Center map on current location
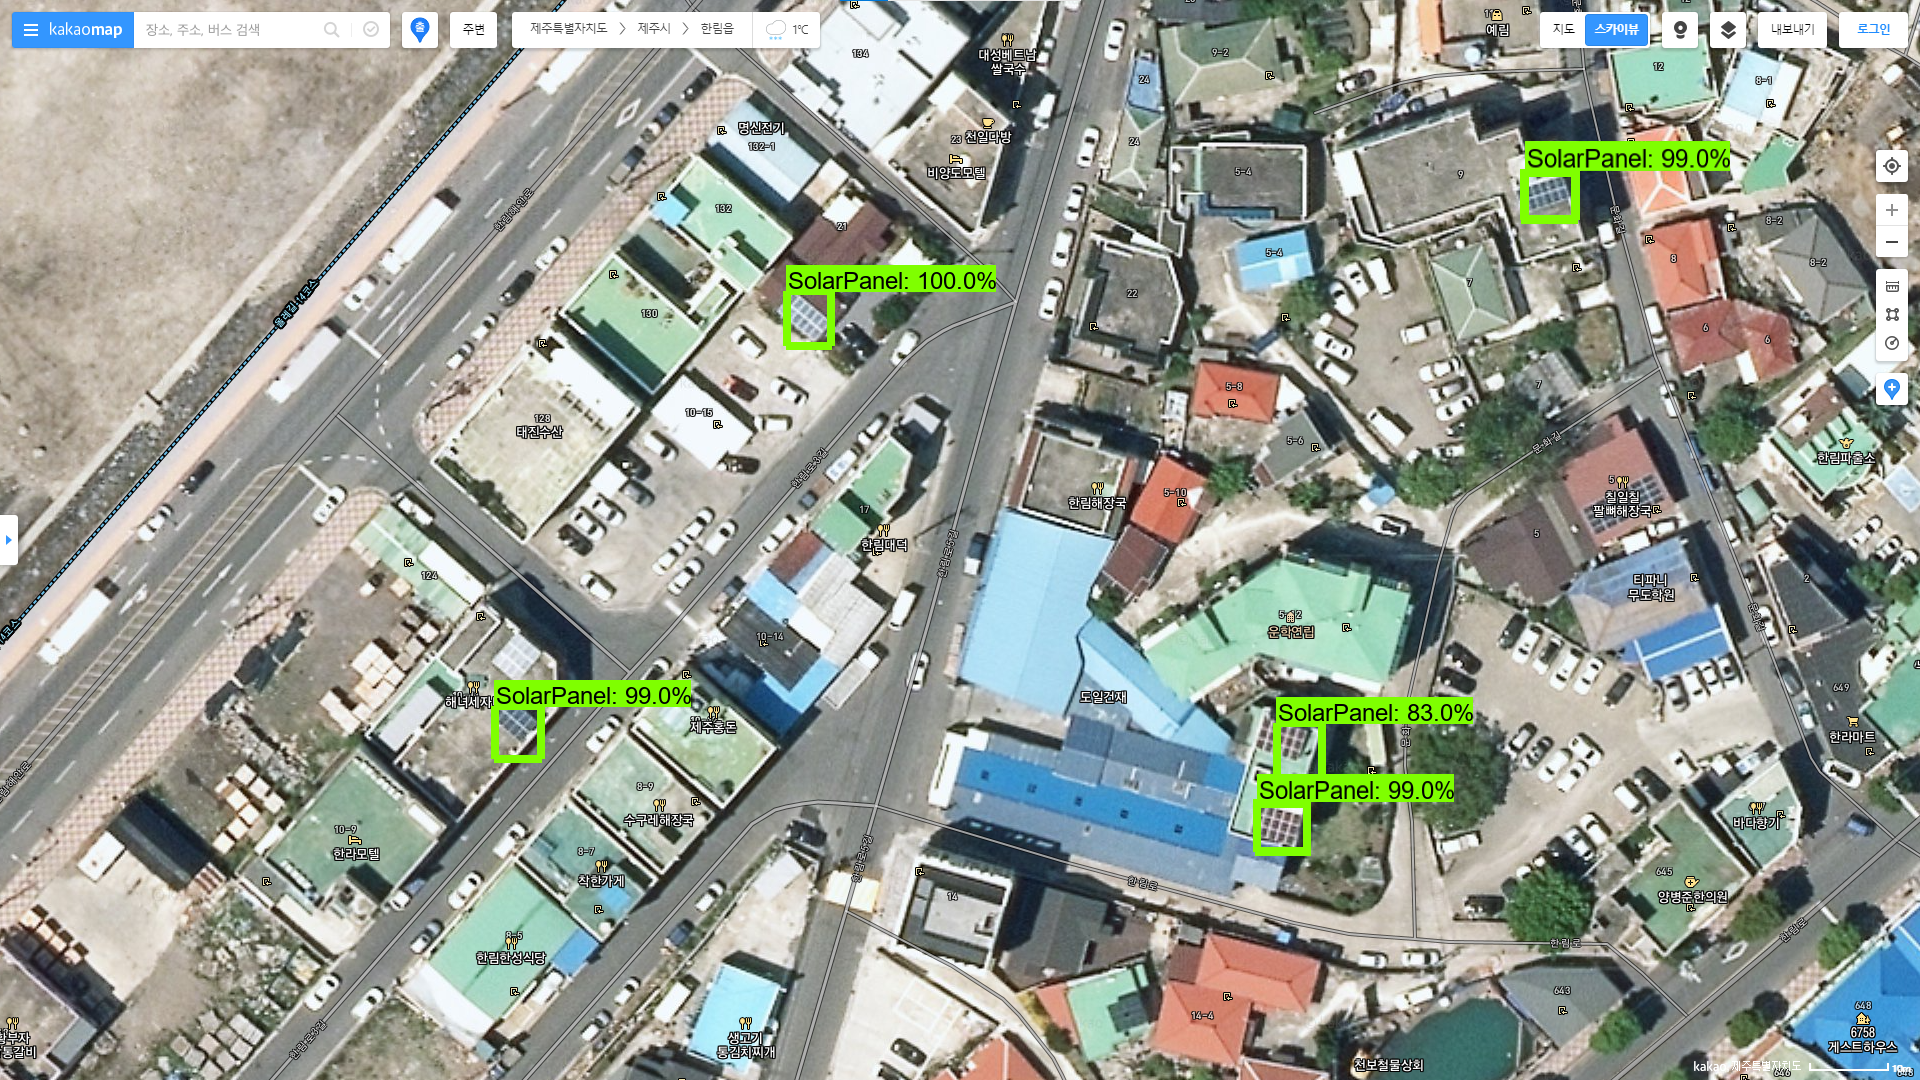The height and width of the screenshot is (1080, 1920). 1891,166
